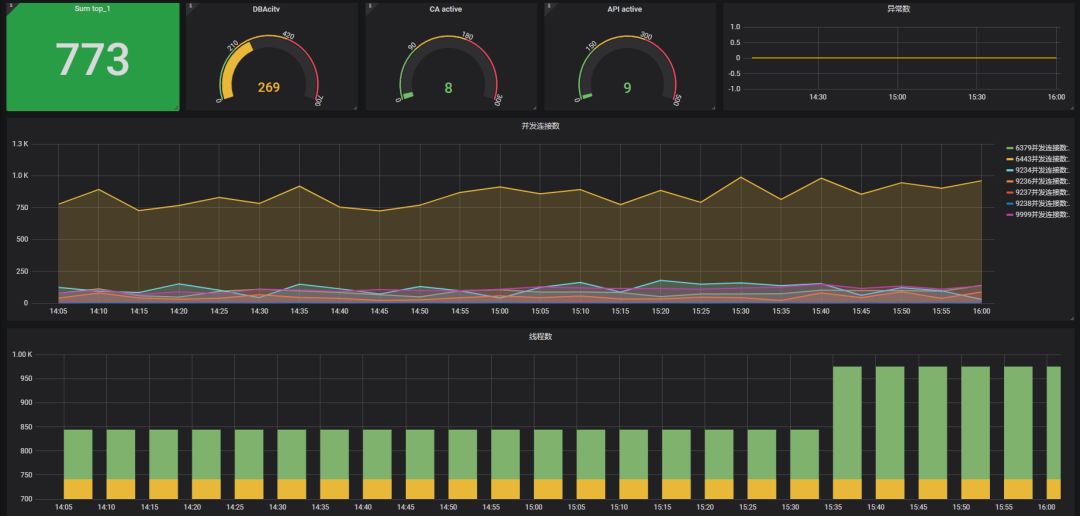Open the info corner of CA active panel

click(371, 6)
